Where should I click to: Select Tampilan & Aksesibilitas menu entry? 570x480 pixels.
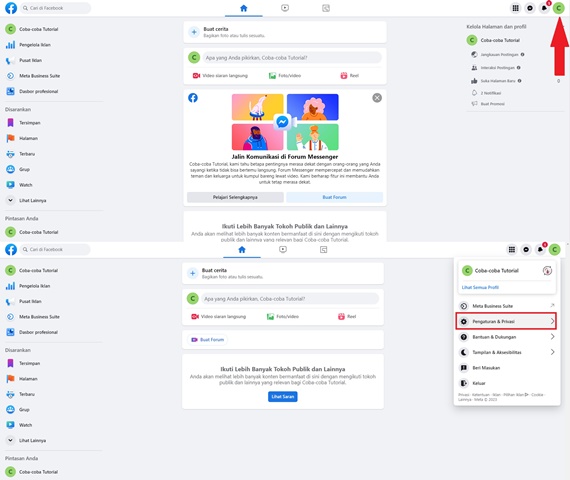tap(507, 352)
